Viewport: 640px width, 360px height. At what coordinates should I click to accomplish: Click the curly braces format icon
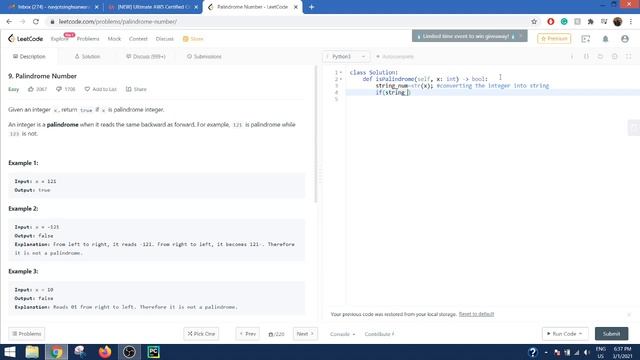586,56
